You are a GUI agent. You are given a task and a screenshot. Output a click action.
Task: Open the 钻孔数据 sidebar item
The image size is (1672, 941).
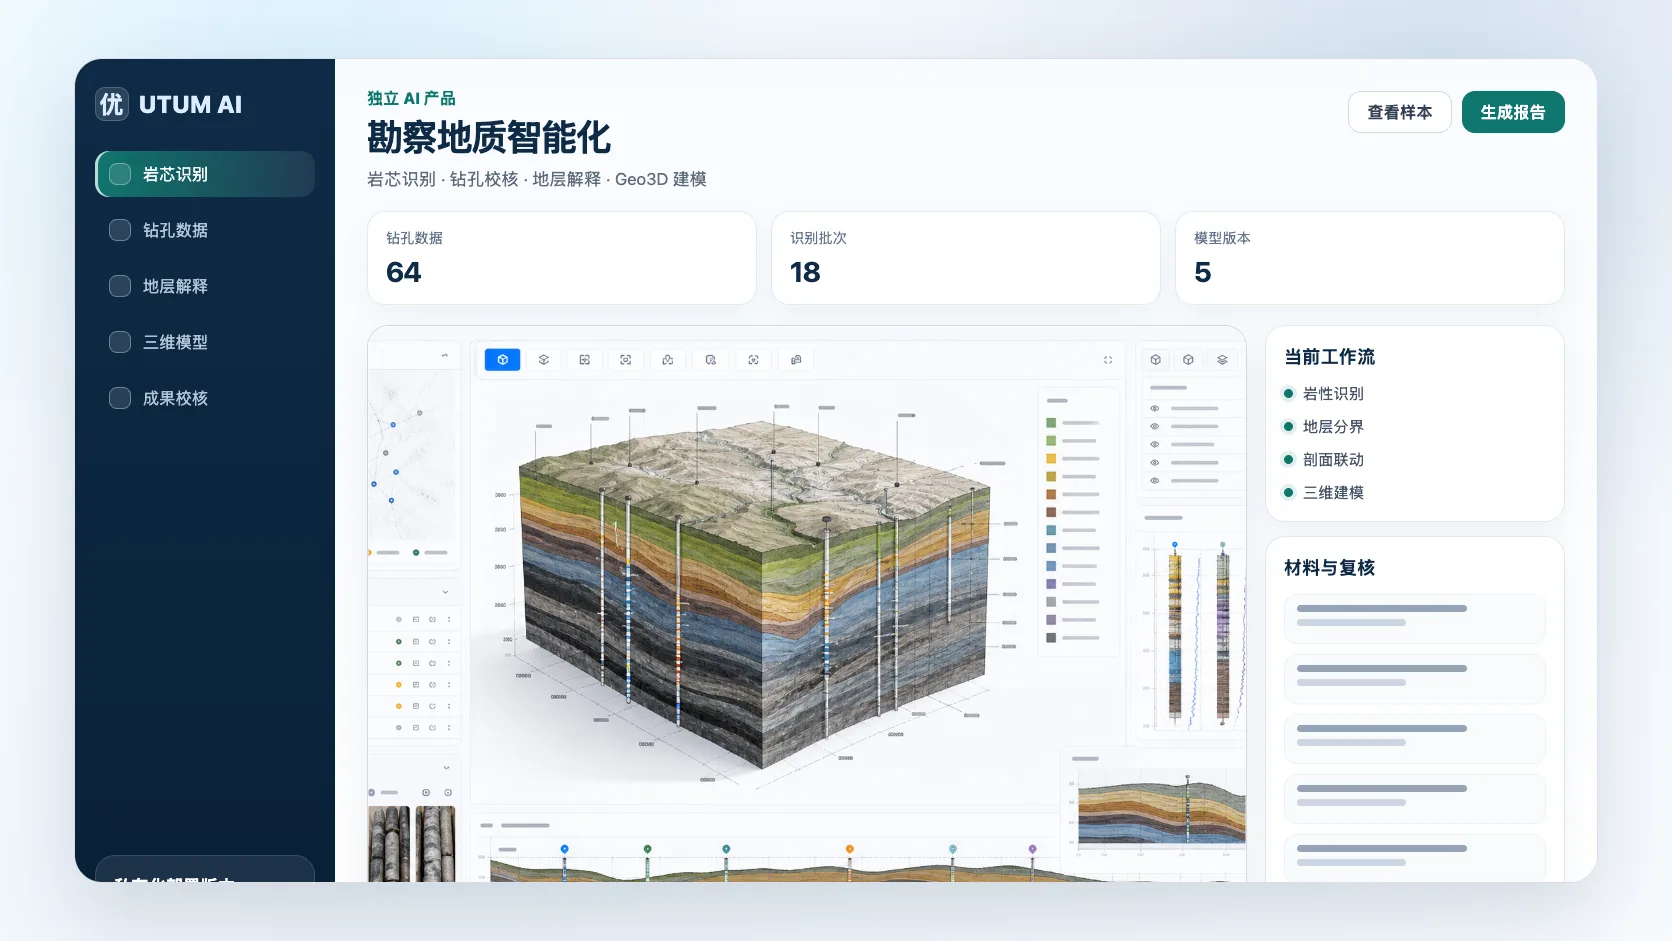(x=205, y=230)
